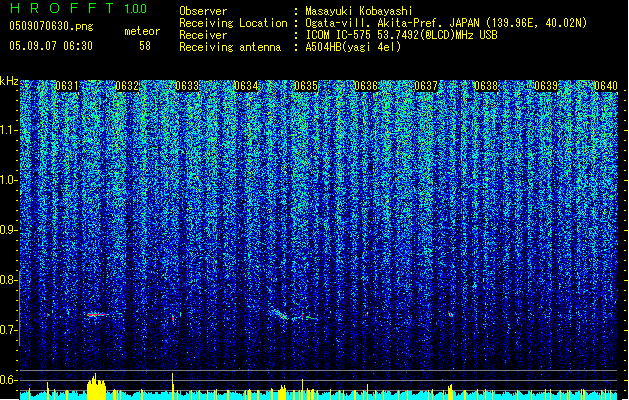Select the 0634 time marker
The image size is (629, 400).
pos(246,86)
